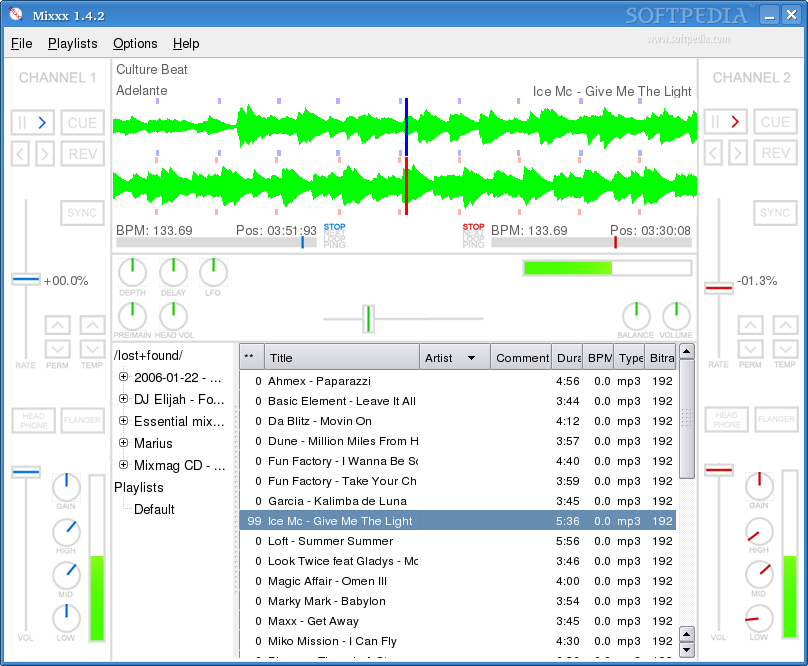Nudge Channel 1 permanent rate up
The image size is (808, 666).
(57, 325)
